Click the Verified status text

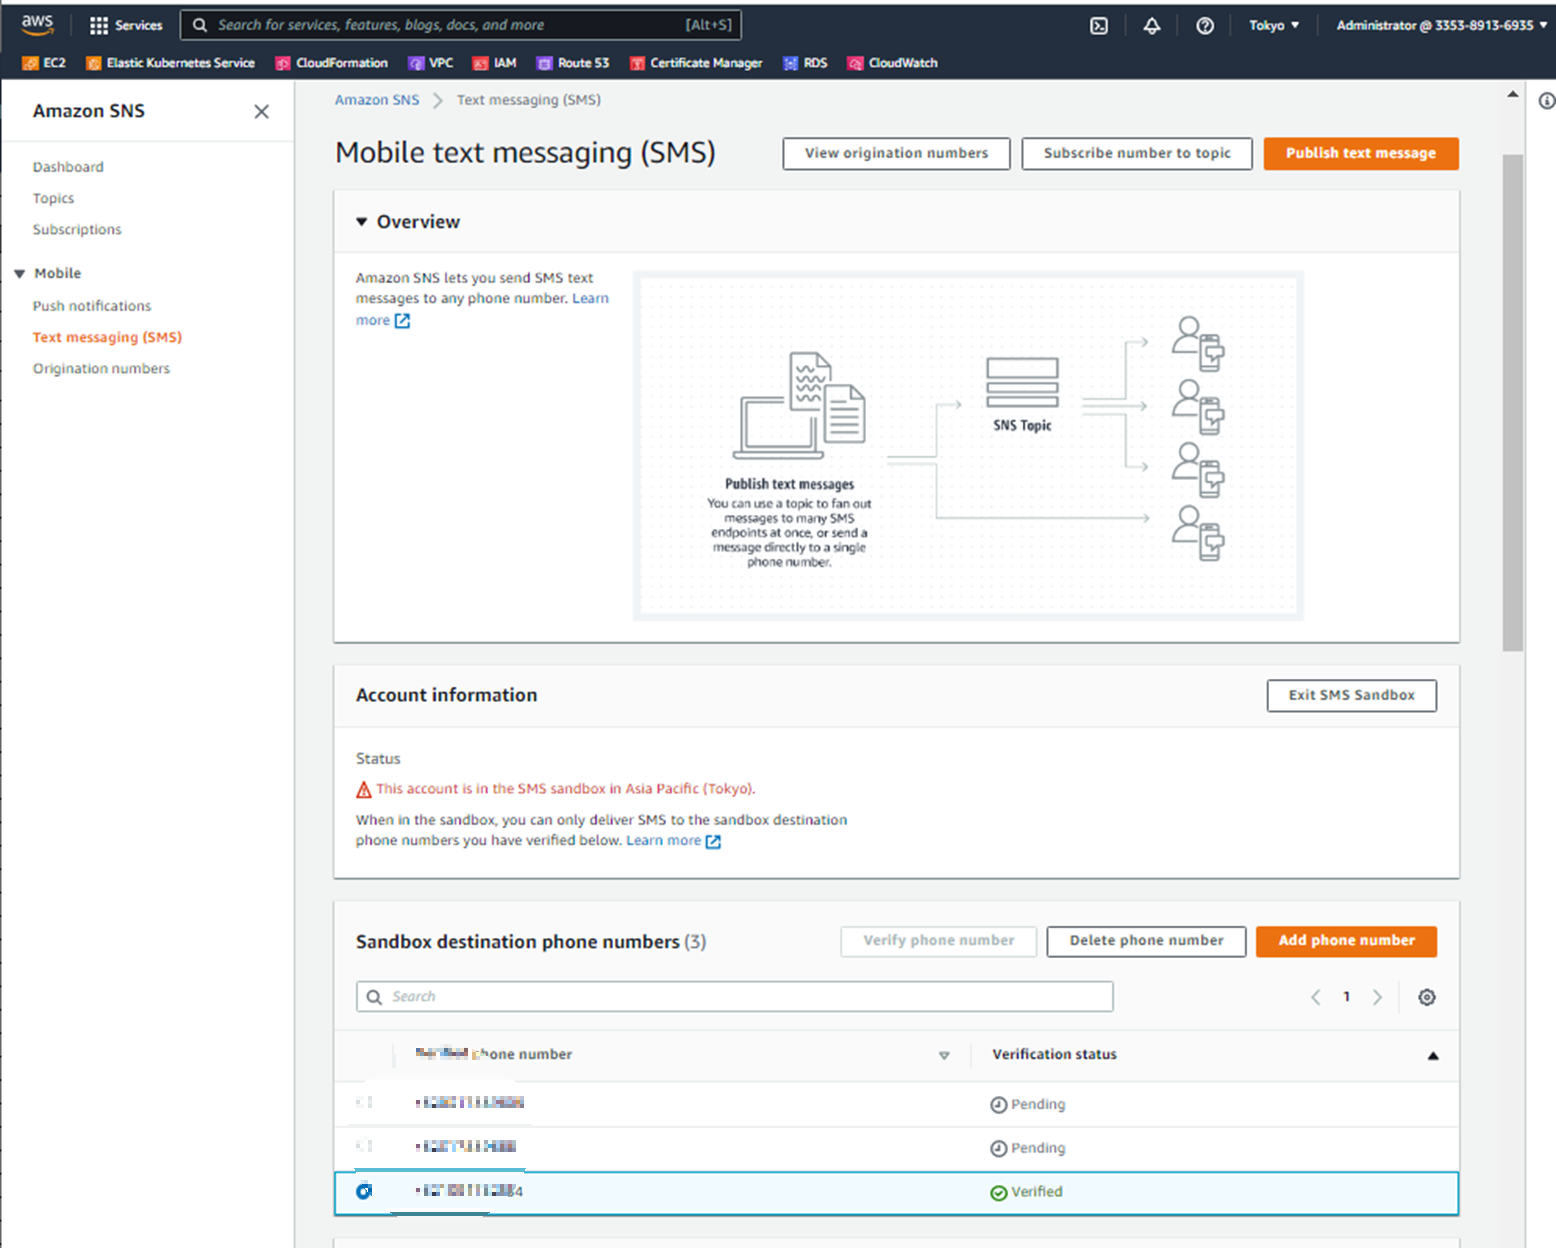point(1036,1192)
